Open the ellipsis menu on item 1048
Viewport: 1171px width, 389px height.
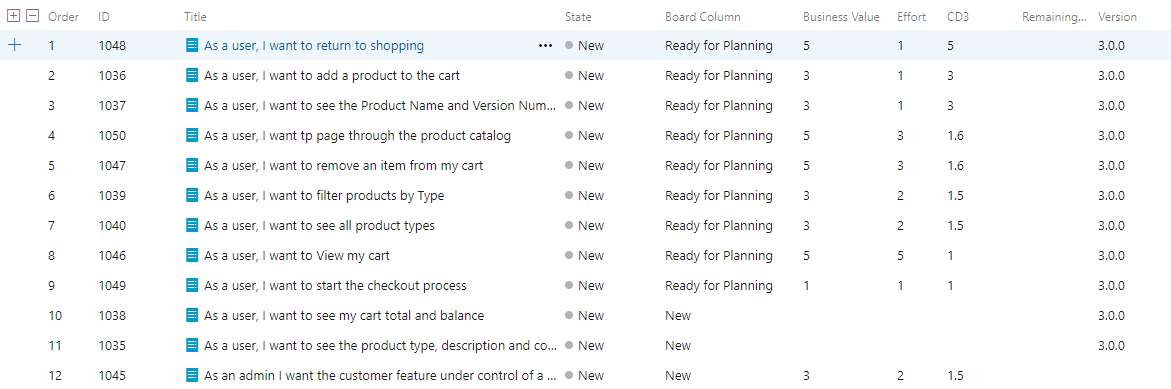coord(545,46)
